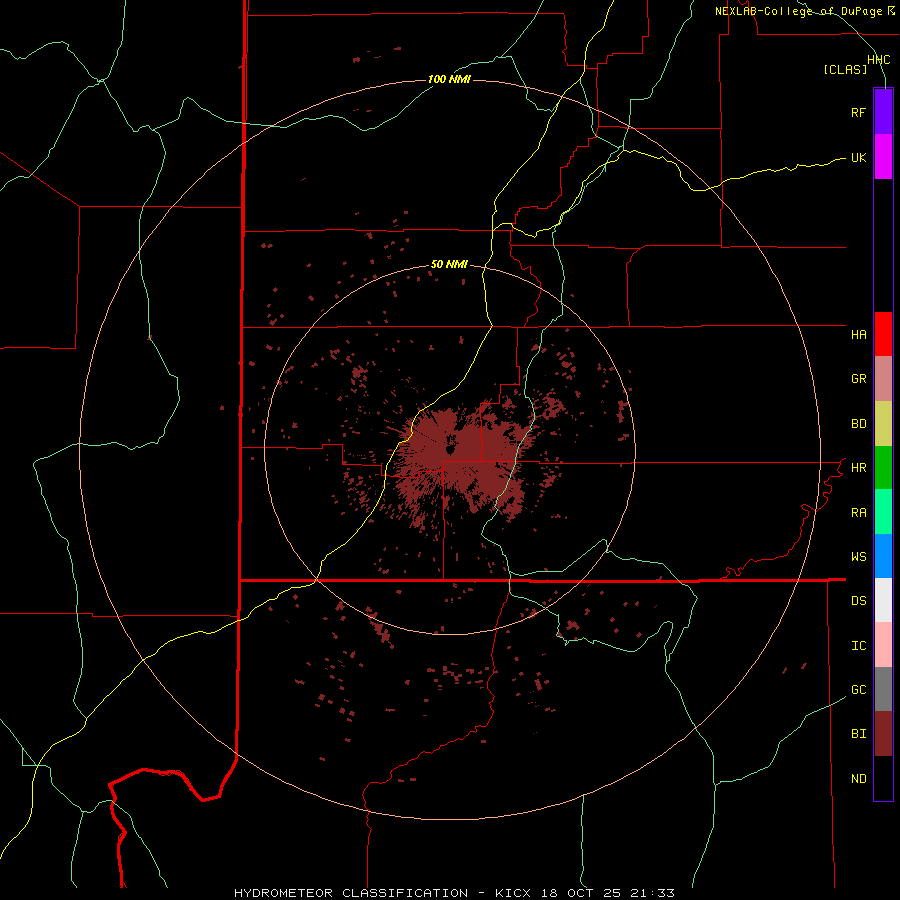Screen dimensions: 900x900
Task: Click the [CLAS] units label
Action: coord(845,70)
